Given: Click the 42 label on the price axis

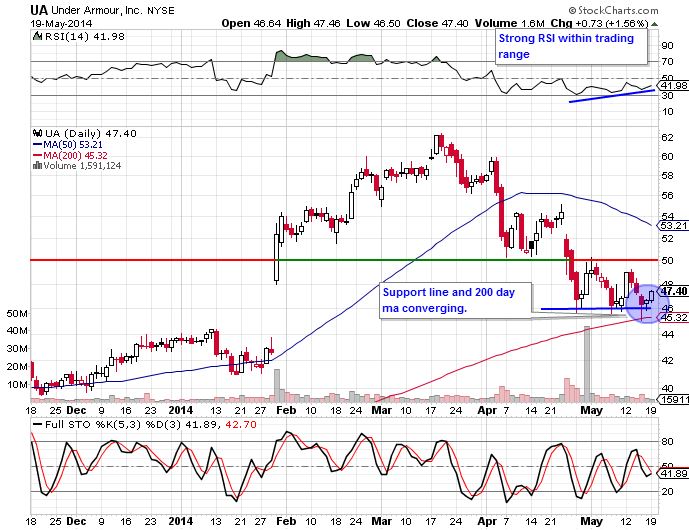Looking at the screenshot, I should [667, 361].
